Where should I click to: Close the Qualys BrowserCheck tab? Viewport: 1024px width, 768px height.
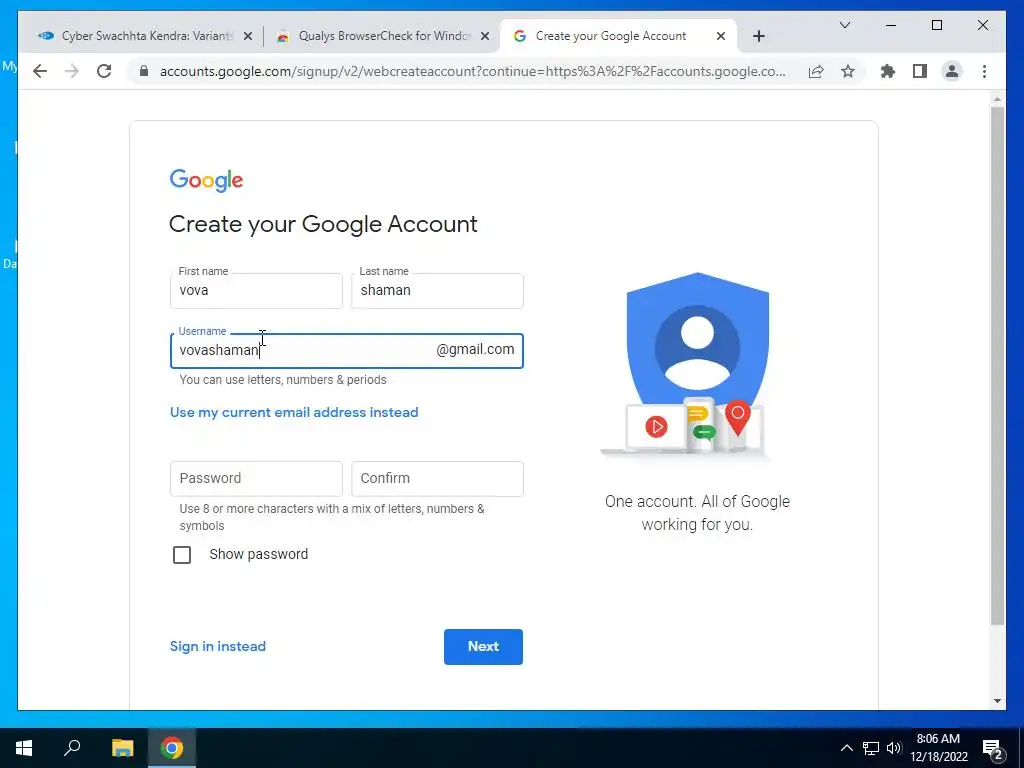[x=485, y=37]
